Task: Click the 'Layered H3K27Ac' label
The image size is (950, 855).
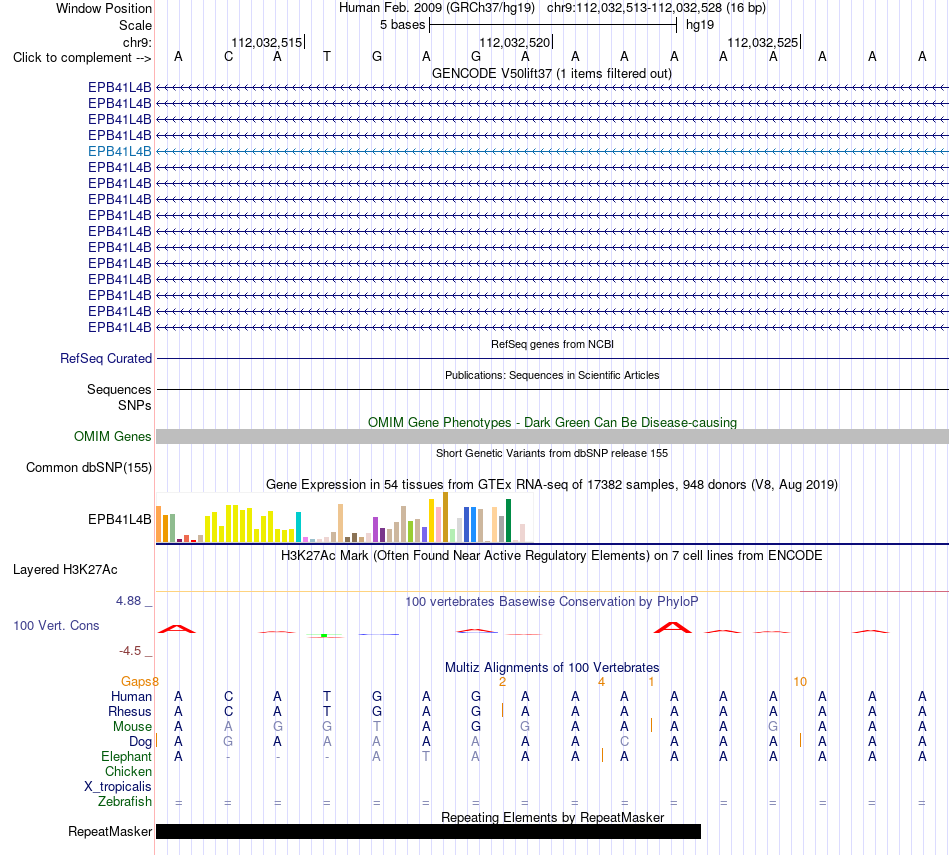Action: 65,570
